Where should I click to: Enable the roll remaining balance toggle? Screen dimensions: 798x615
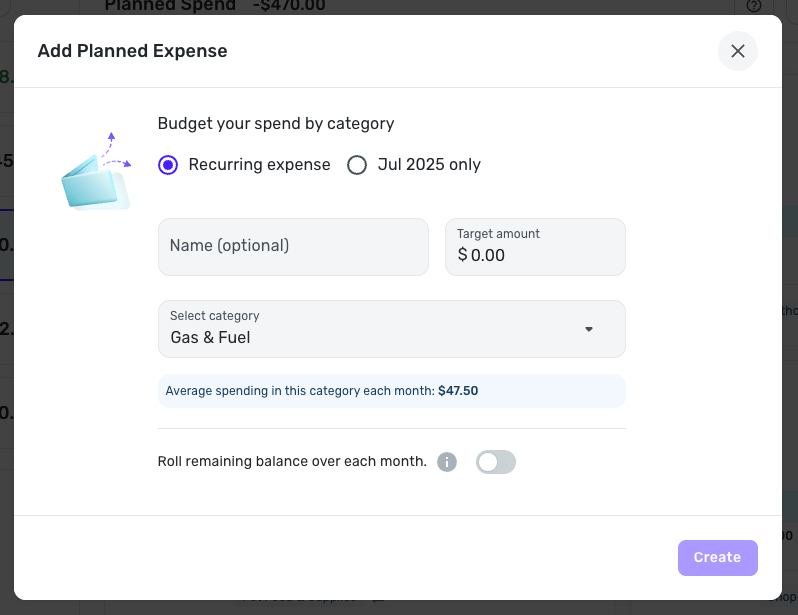click(496, 462)
